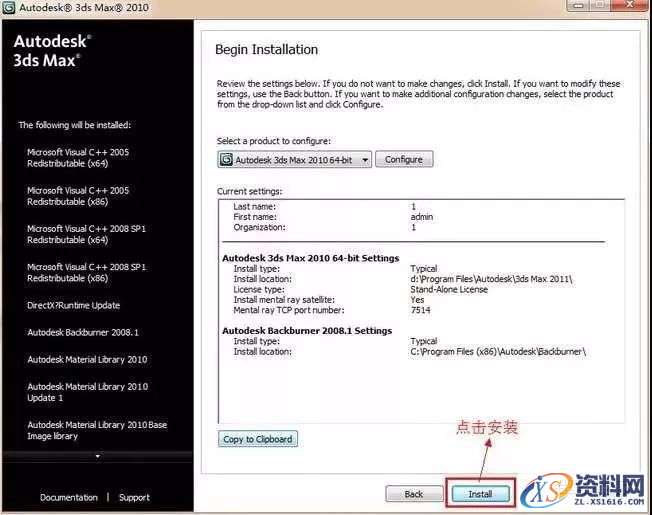The width and height of the screenshot is (652, 515).
Task: Select 'Autodesk Material Library 2010' list entry
Action: (x=87, y=360)
